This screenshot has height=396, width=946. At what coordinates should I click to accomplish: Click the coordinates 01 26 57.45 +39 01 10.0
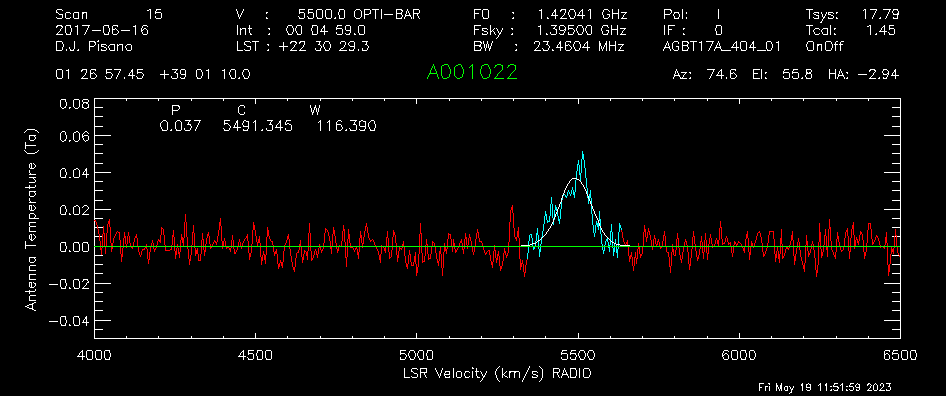click(x=153, y=74)
